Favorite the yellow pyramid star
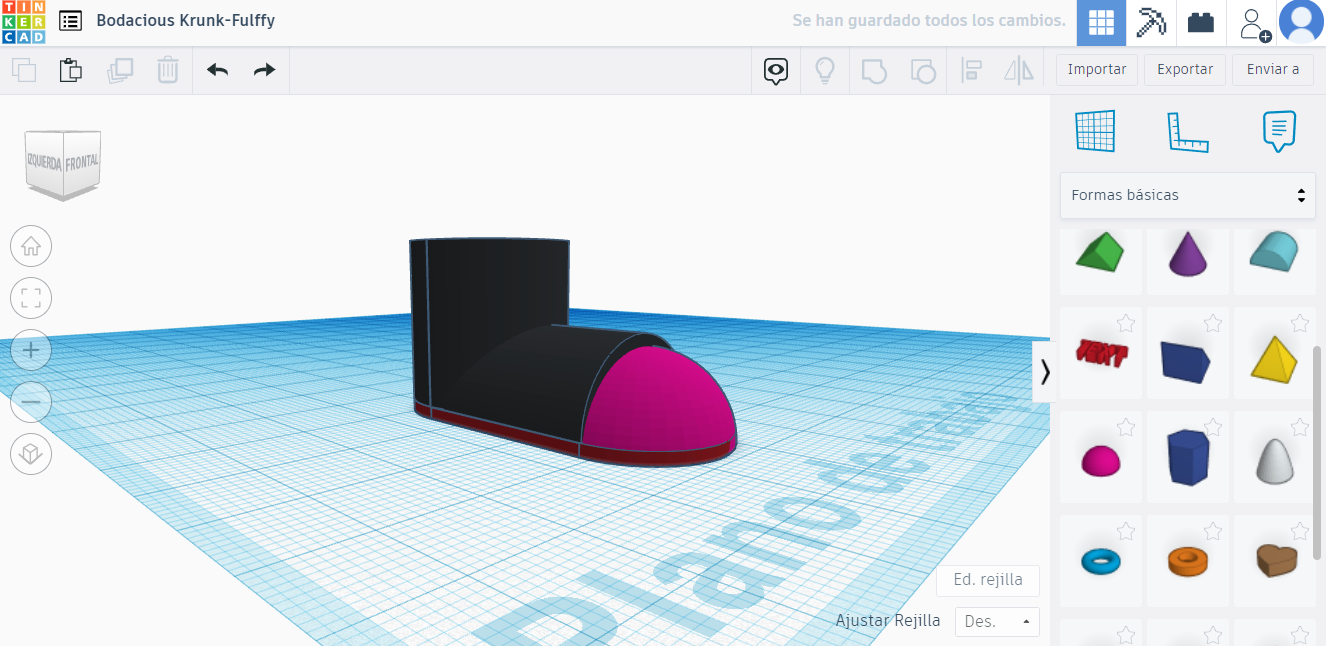The image size is (1326, 646). point(1300,323)
